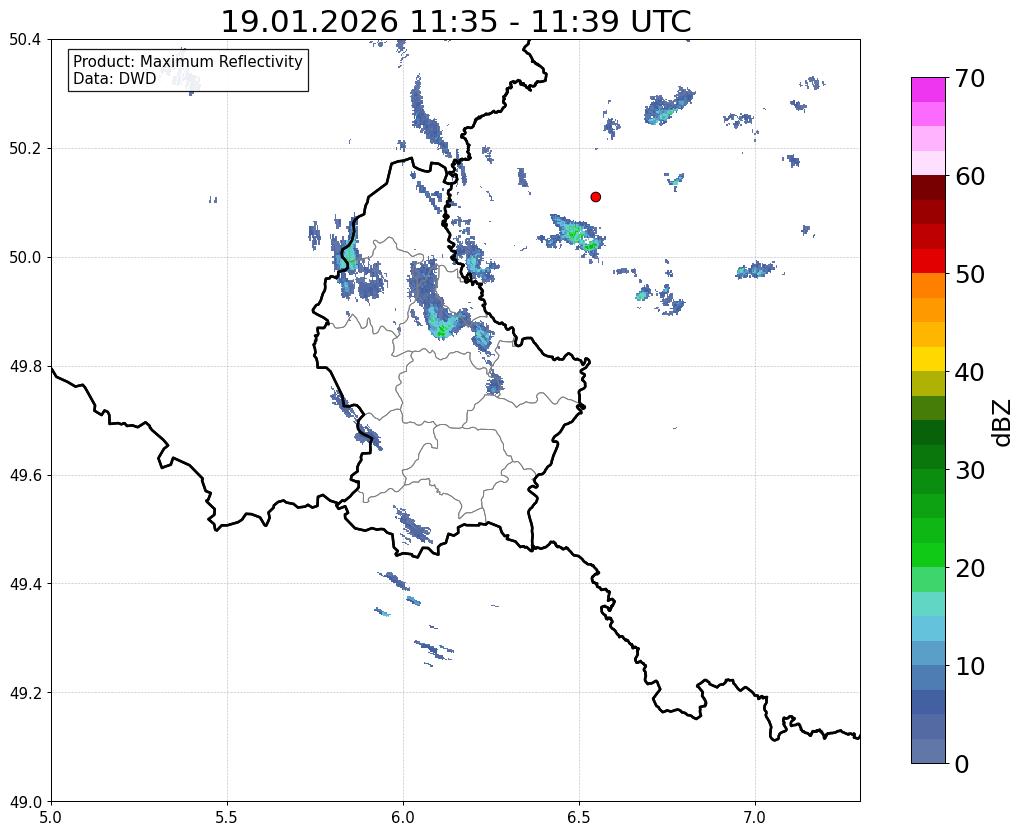Viewport: 1023px width, 834px height.
Task: Click the 10 tick on the colorbar
Action: [970, 666]
